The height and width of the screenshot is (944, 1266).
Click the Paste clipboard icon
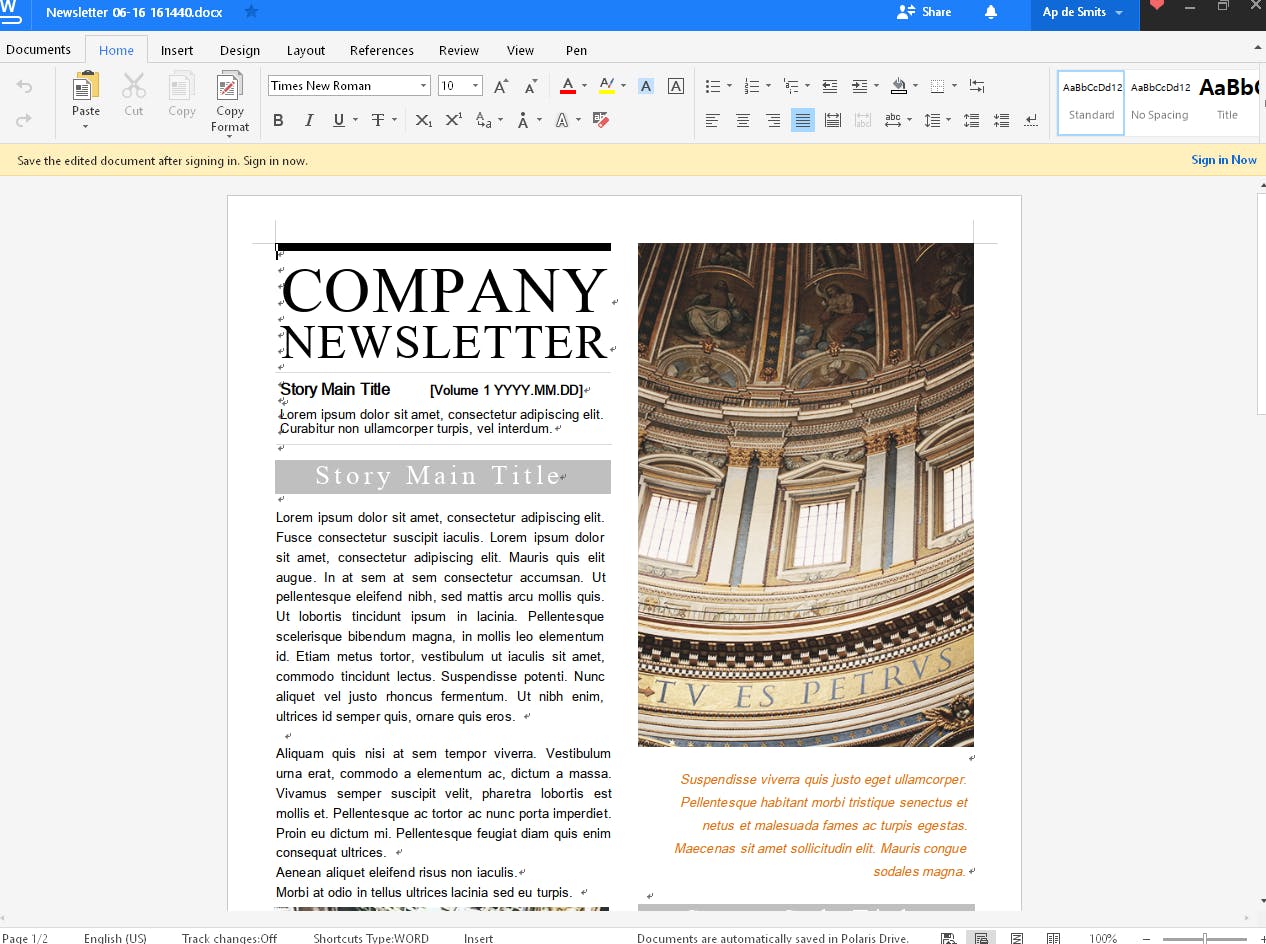pyautogui.click(x=86, y=87)
